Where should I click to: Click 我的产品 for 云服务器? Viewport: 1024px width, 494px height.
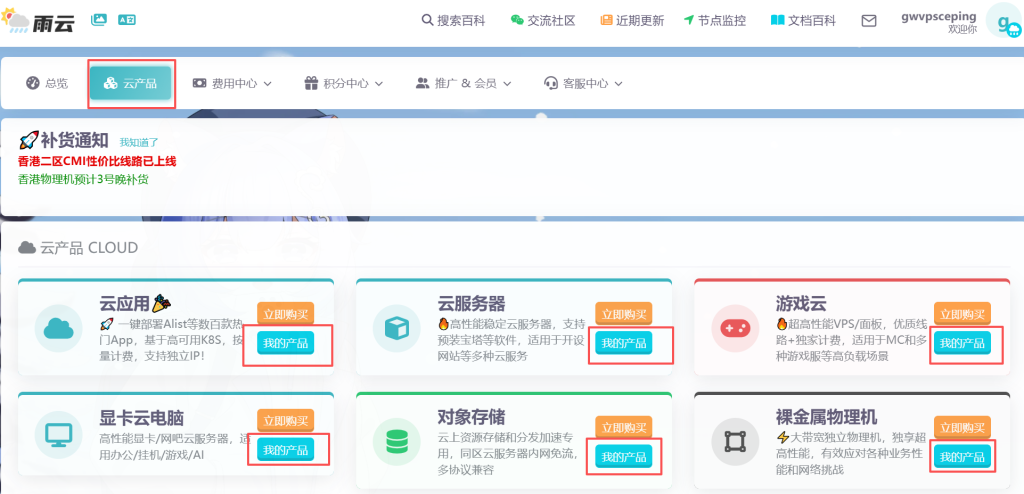click(x=624, y=342)
